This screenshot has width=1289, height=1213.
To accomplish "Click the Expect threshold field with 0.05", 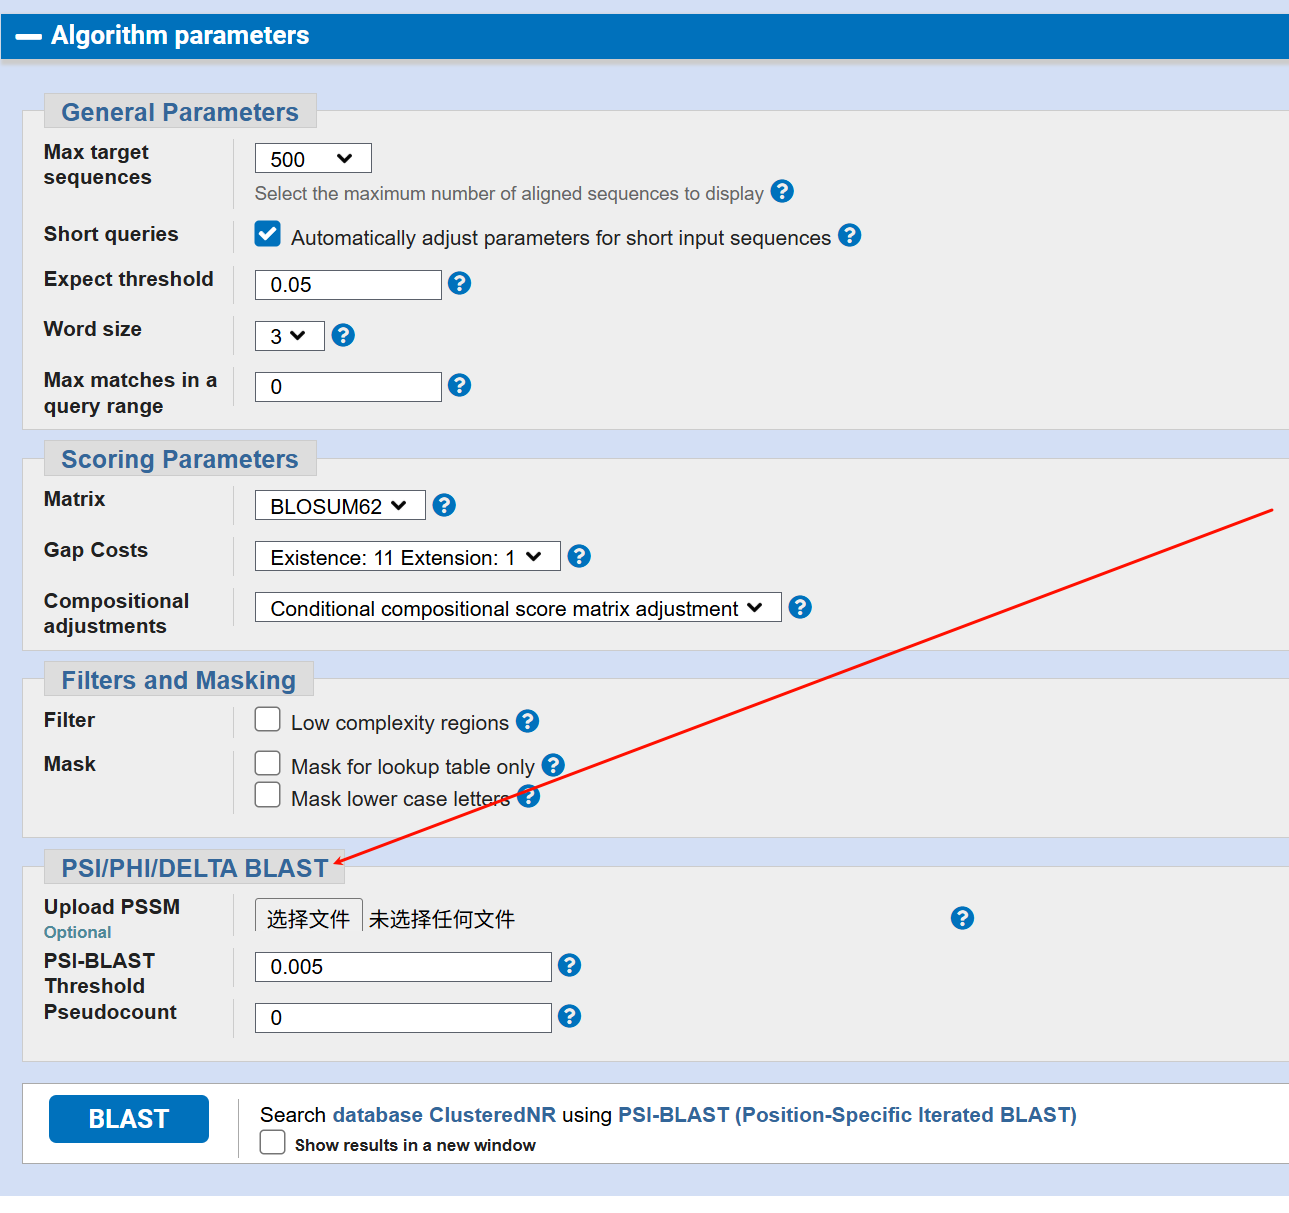I will coord(348,285).
